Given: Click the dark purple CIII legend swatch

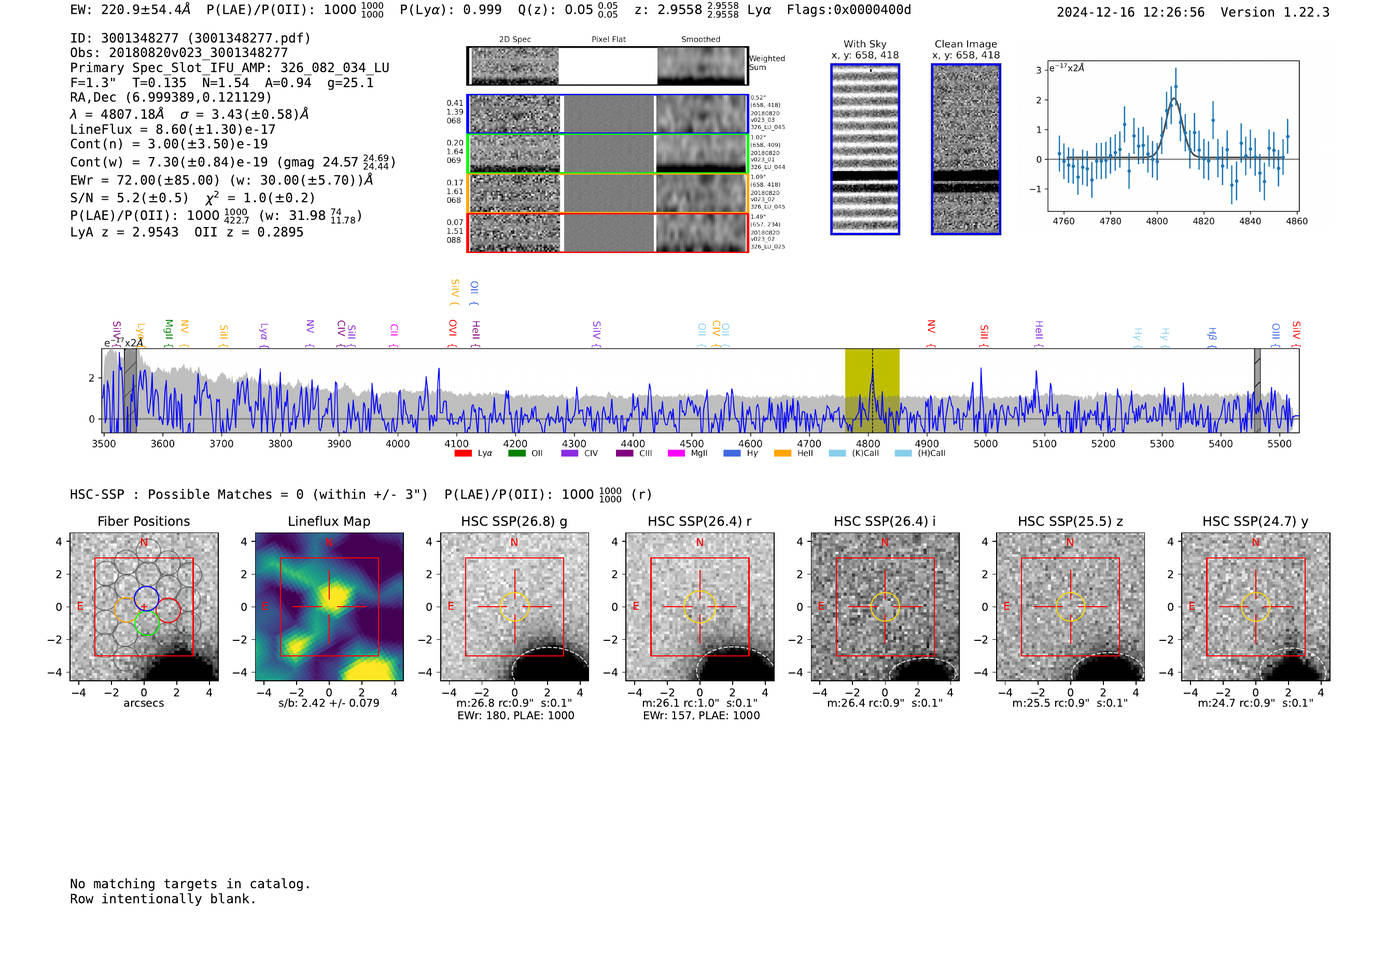Looking at the screenshot, I should pyautogui.click(x=624, y=454).
